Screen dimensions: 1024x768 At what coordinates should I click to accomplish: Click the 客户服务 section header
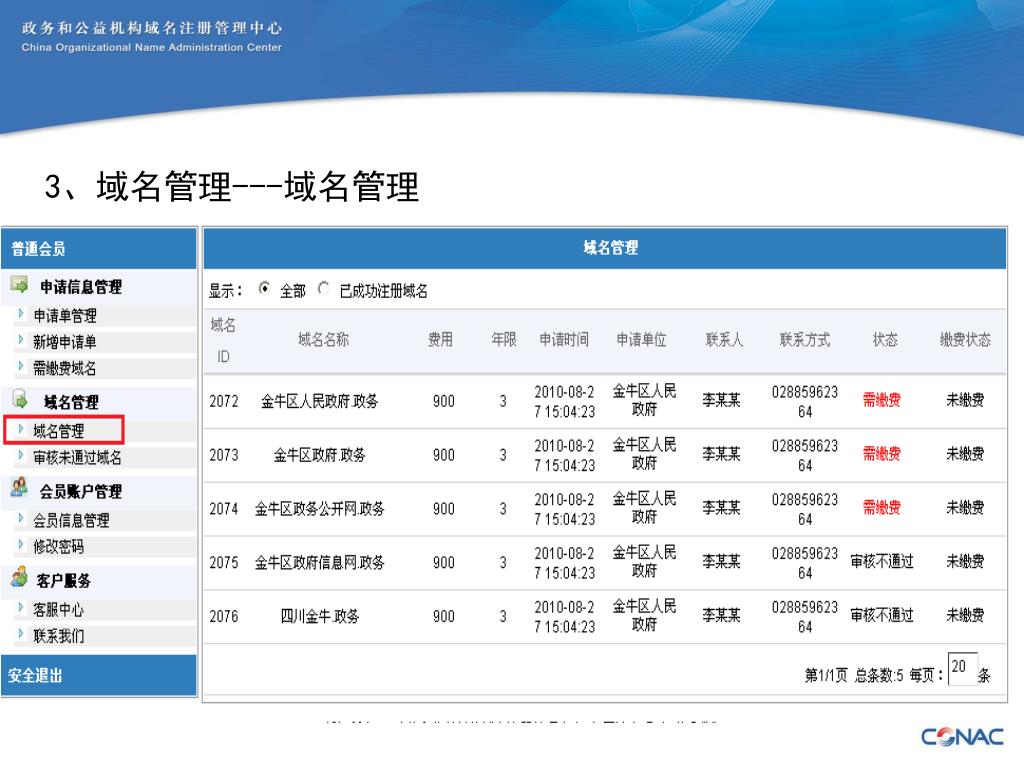[x=63, y=581]
